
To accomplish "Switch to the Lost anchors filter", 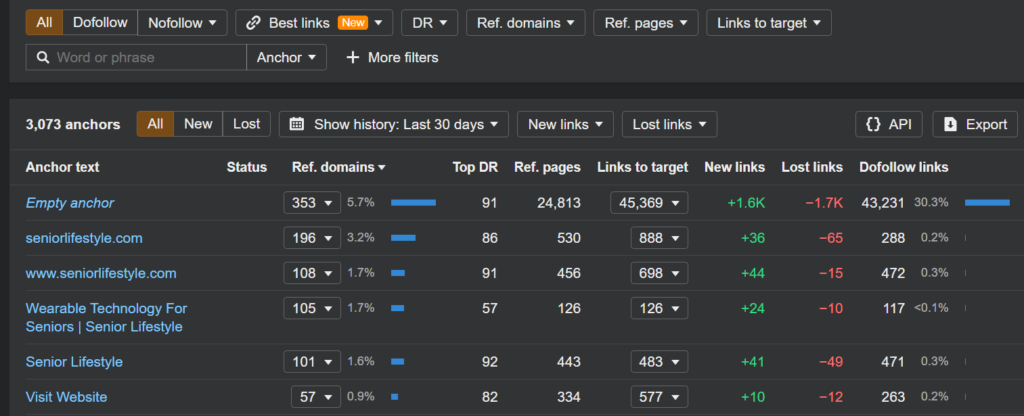I will 246,124.
